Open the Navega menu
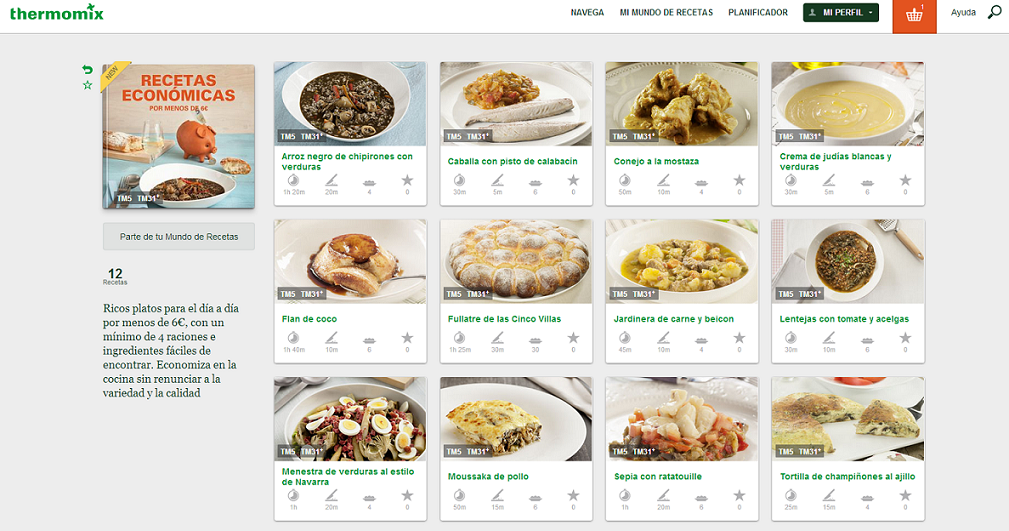The image size is (1009, 531). [x=587, y=13]
